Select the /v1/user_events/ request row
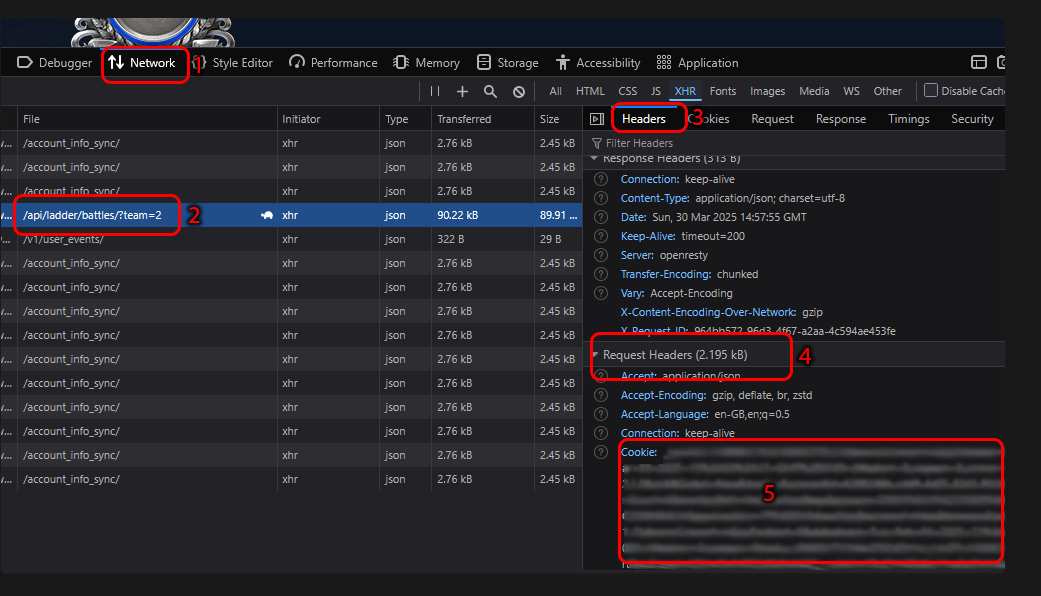Viewport: 1041px width, 596px height. [x=291, y=239]
